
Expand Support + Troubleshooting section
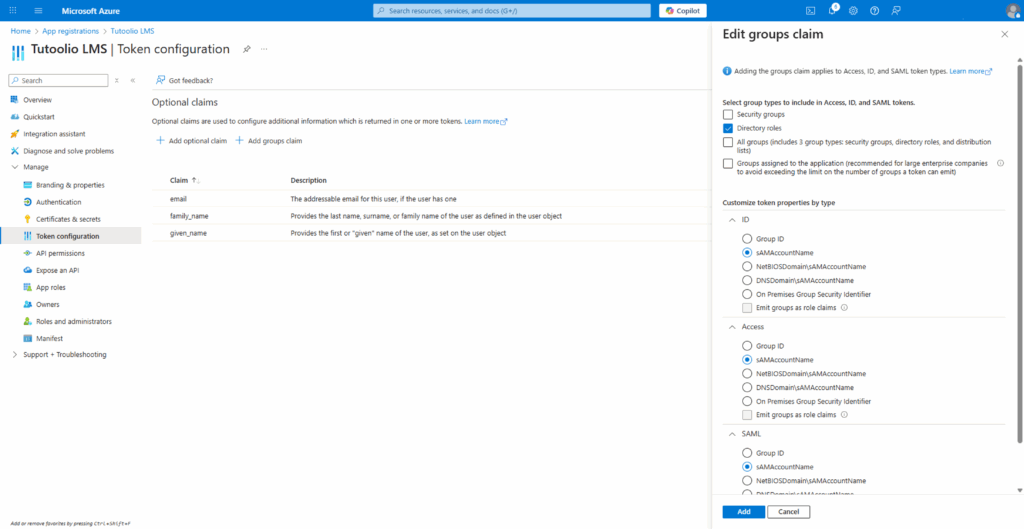14,355
